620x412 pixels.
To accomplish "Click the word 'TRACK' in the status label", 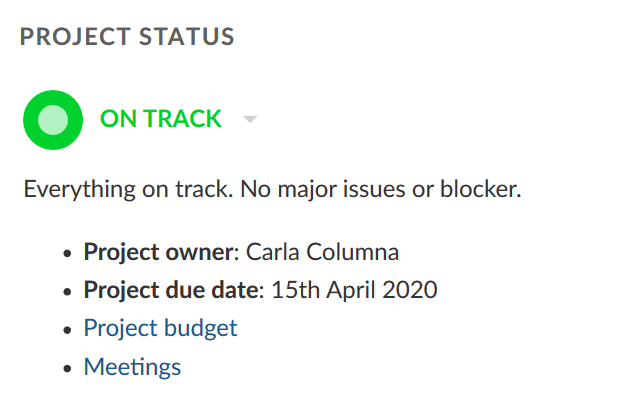I will [x=185, y=119].
